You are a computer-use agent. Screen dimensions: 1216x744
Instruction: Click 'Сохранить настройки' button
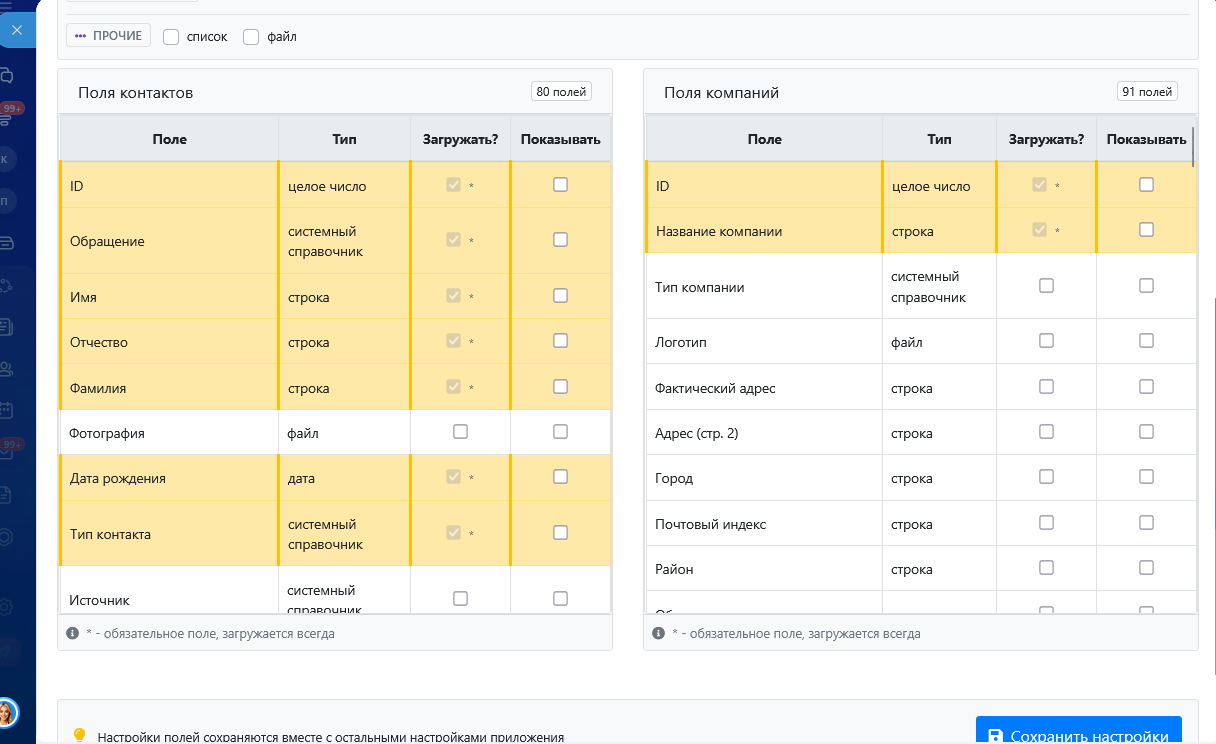click(x=1079, y=735)
